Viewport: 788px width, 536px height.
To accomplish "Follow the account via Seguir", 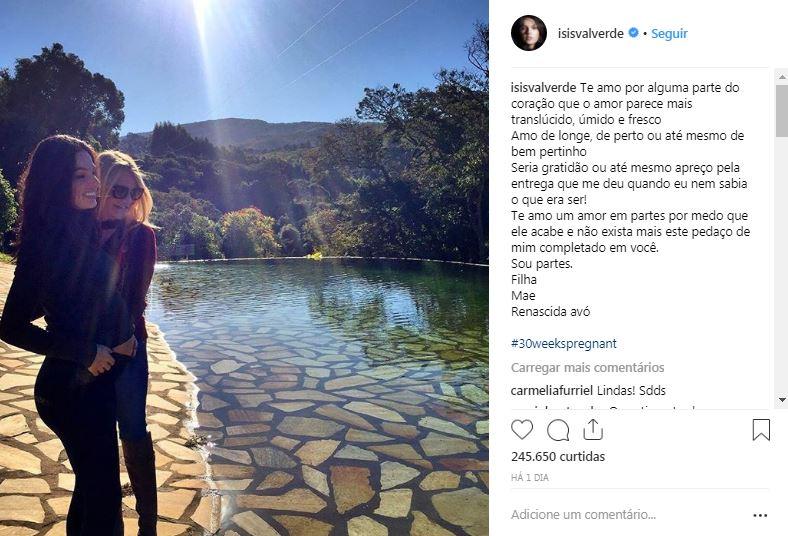I will 669,33.
